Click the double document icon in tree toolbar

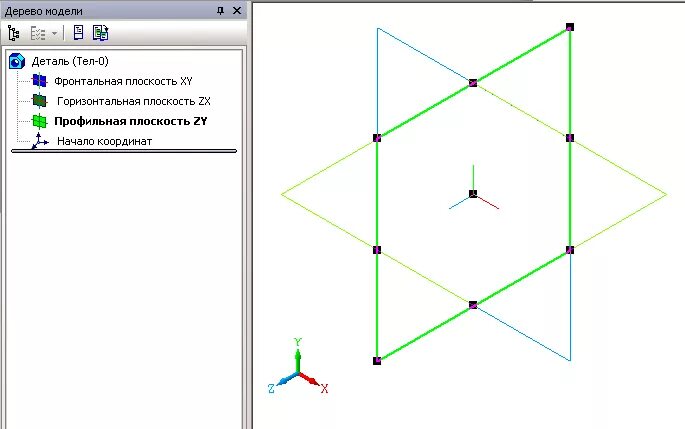pyautogui.click(x=100, y=33)
